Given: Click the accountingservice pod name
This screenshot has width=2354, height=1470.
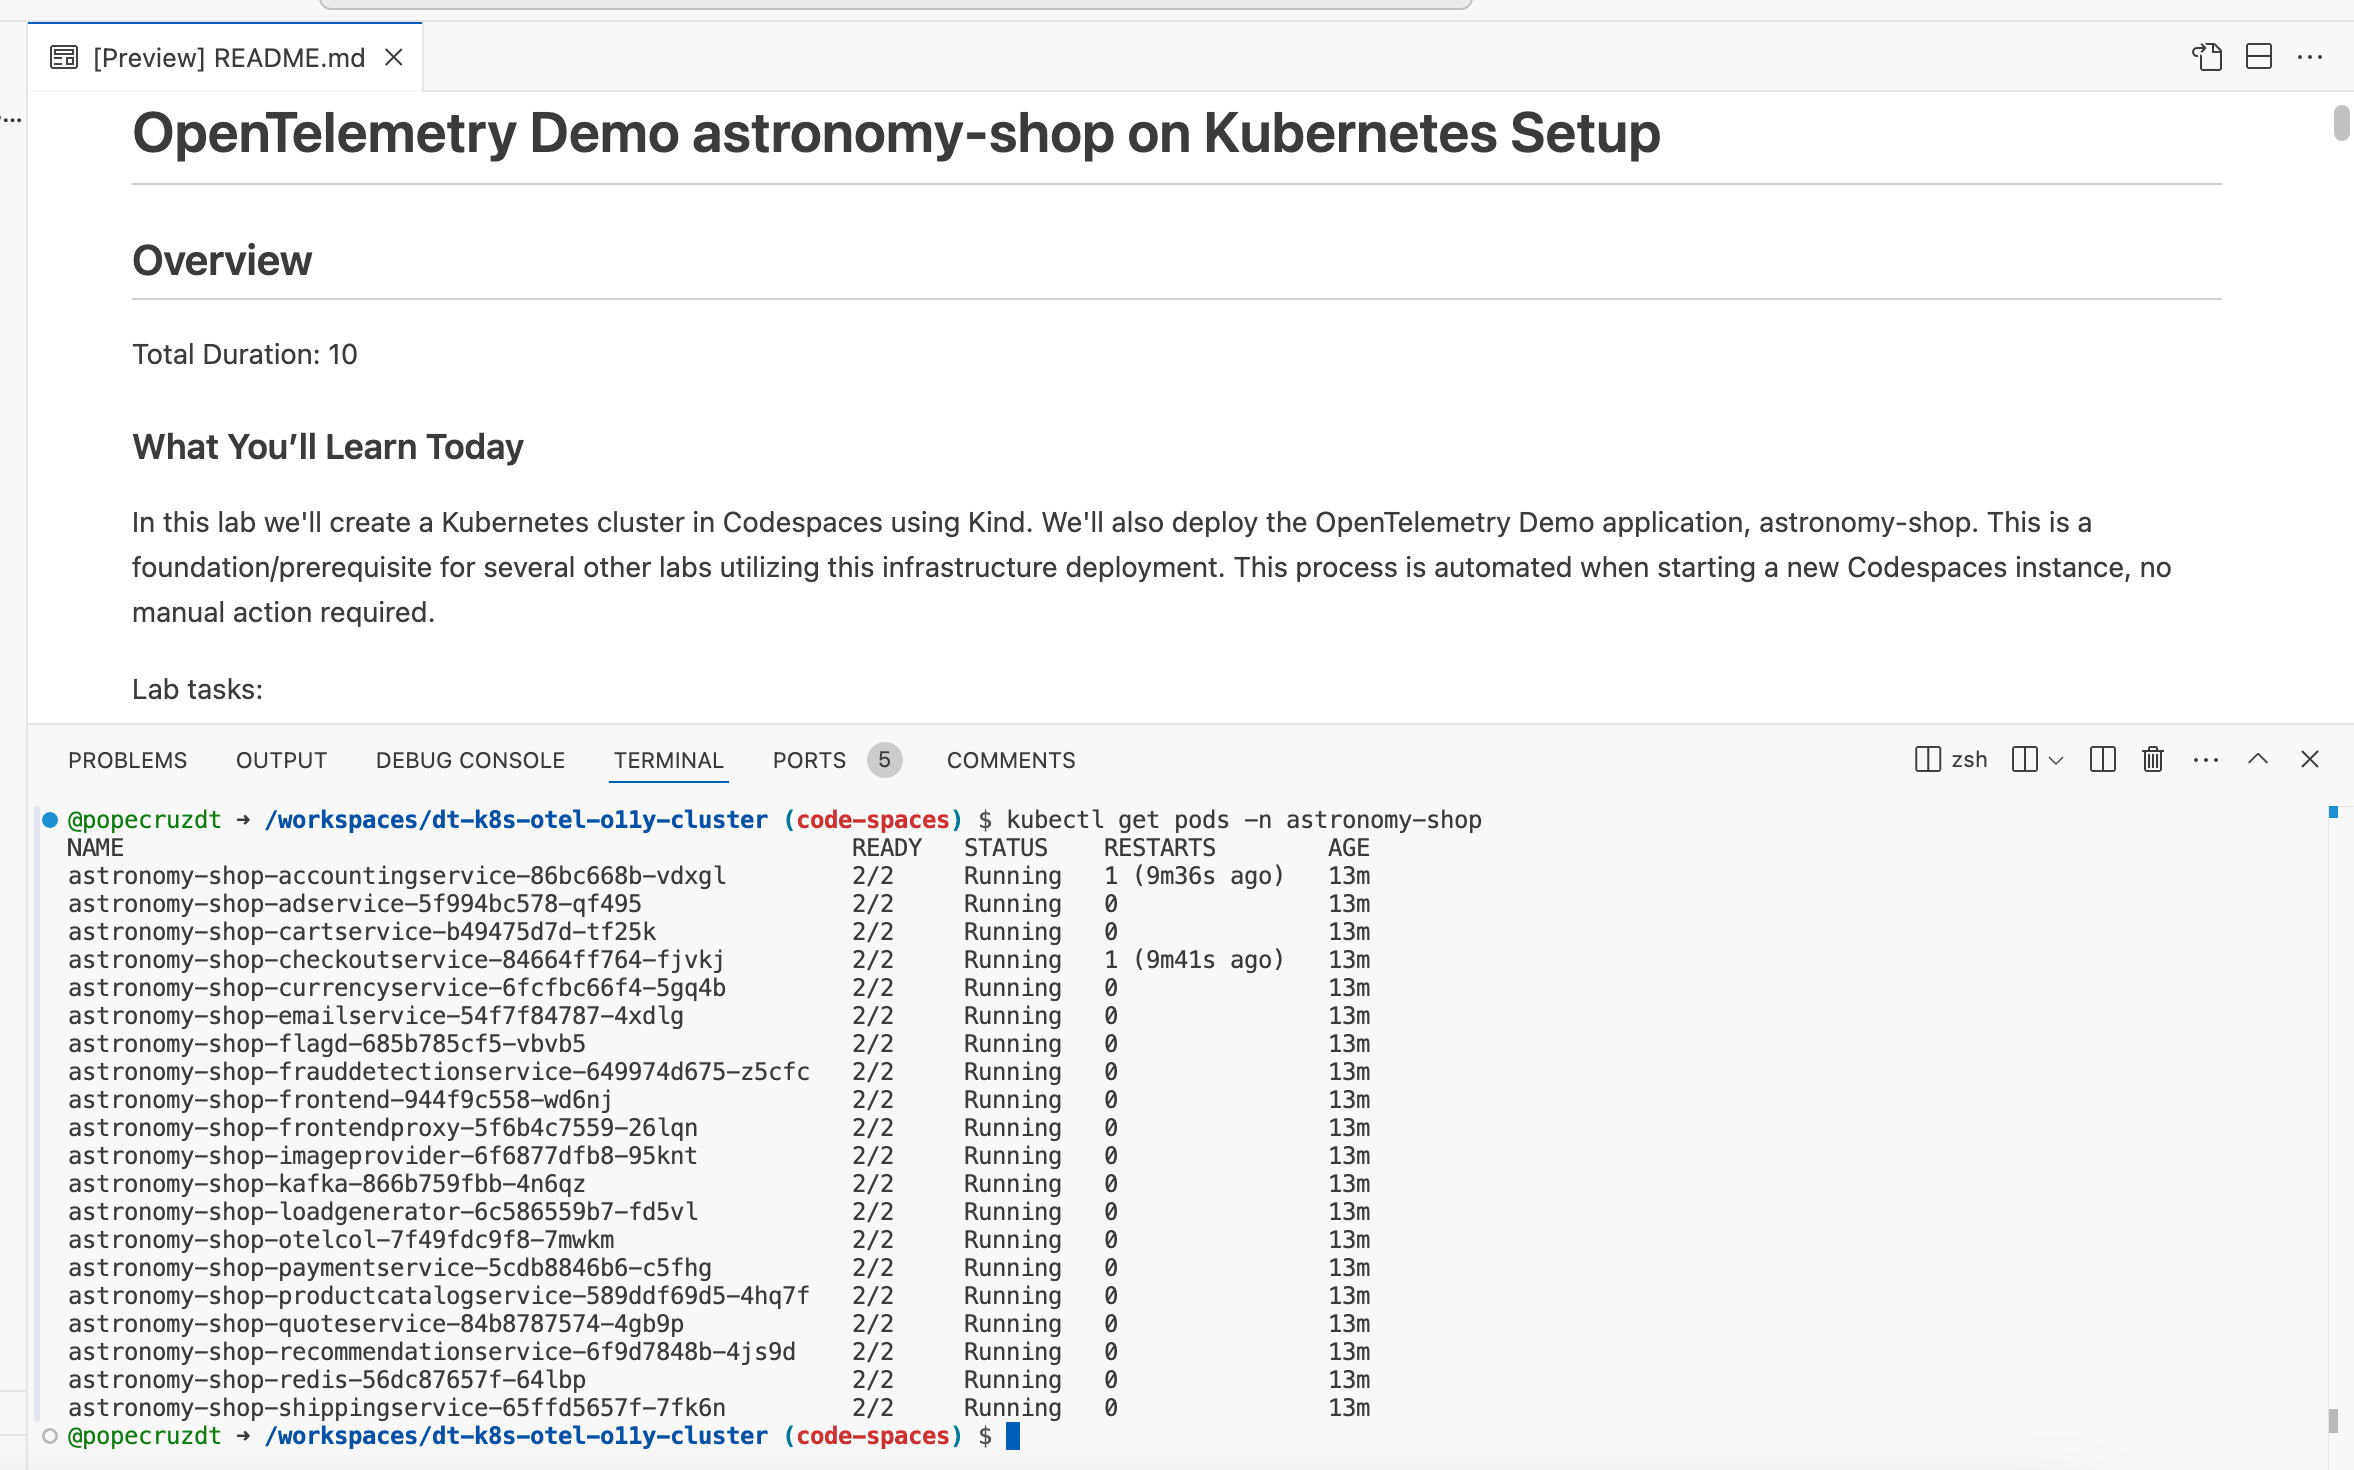Looking at the screenshot, I should click(x=397, y=876).
